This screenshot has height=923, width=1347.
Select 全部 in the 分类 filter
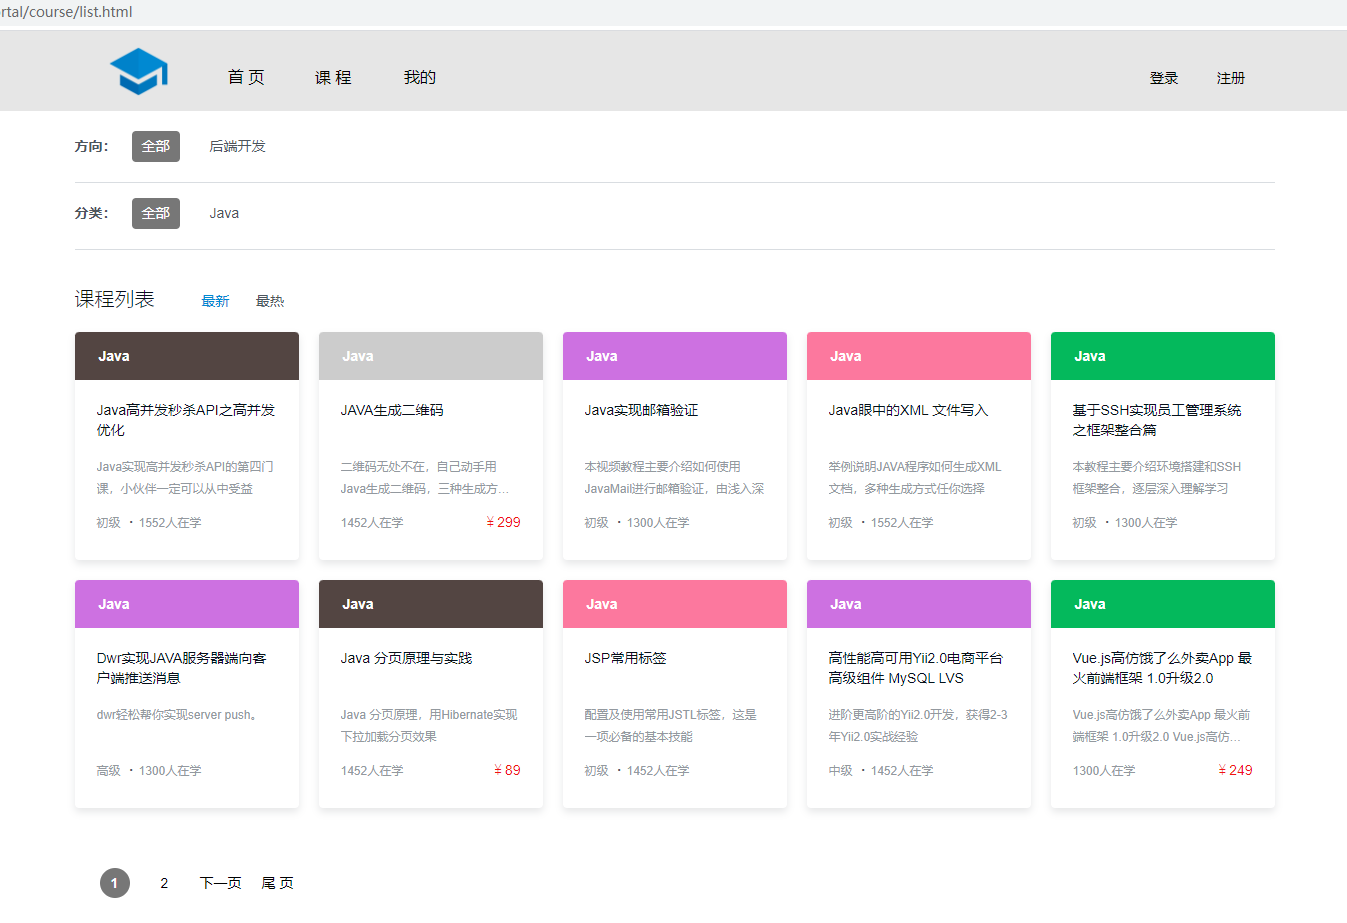pos(156,213)
